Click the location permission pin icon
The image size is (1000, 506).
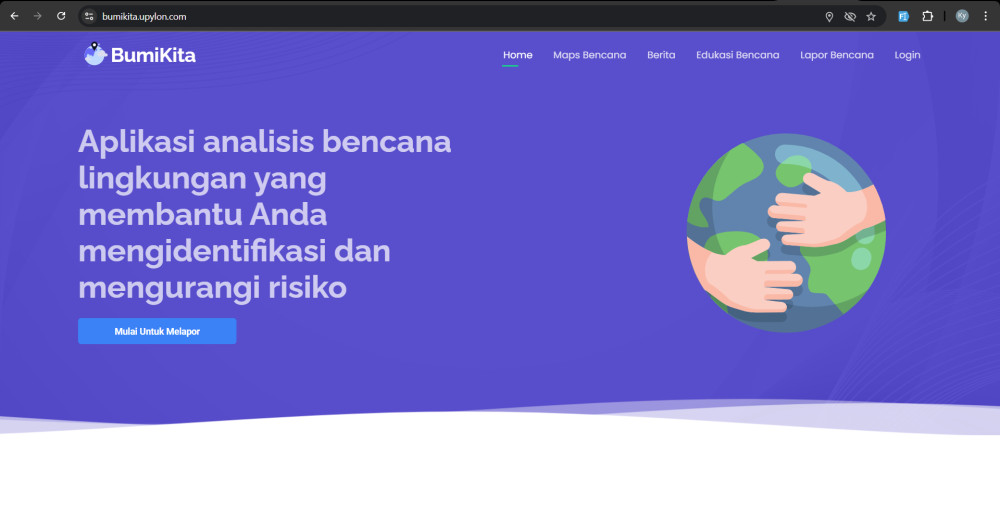click(x=829, y=16)
